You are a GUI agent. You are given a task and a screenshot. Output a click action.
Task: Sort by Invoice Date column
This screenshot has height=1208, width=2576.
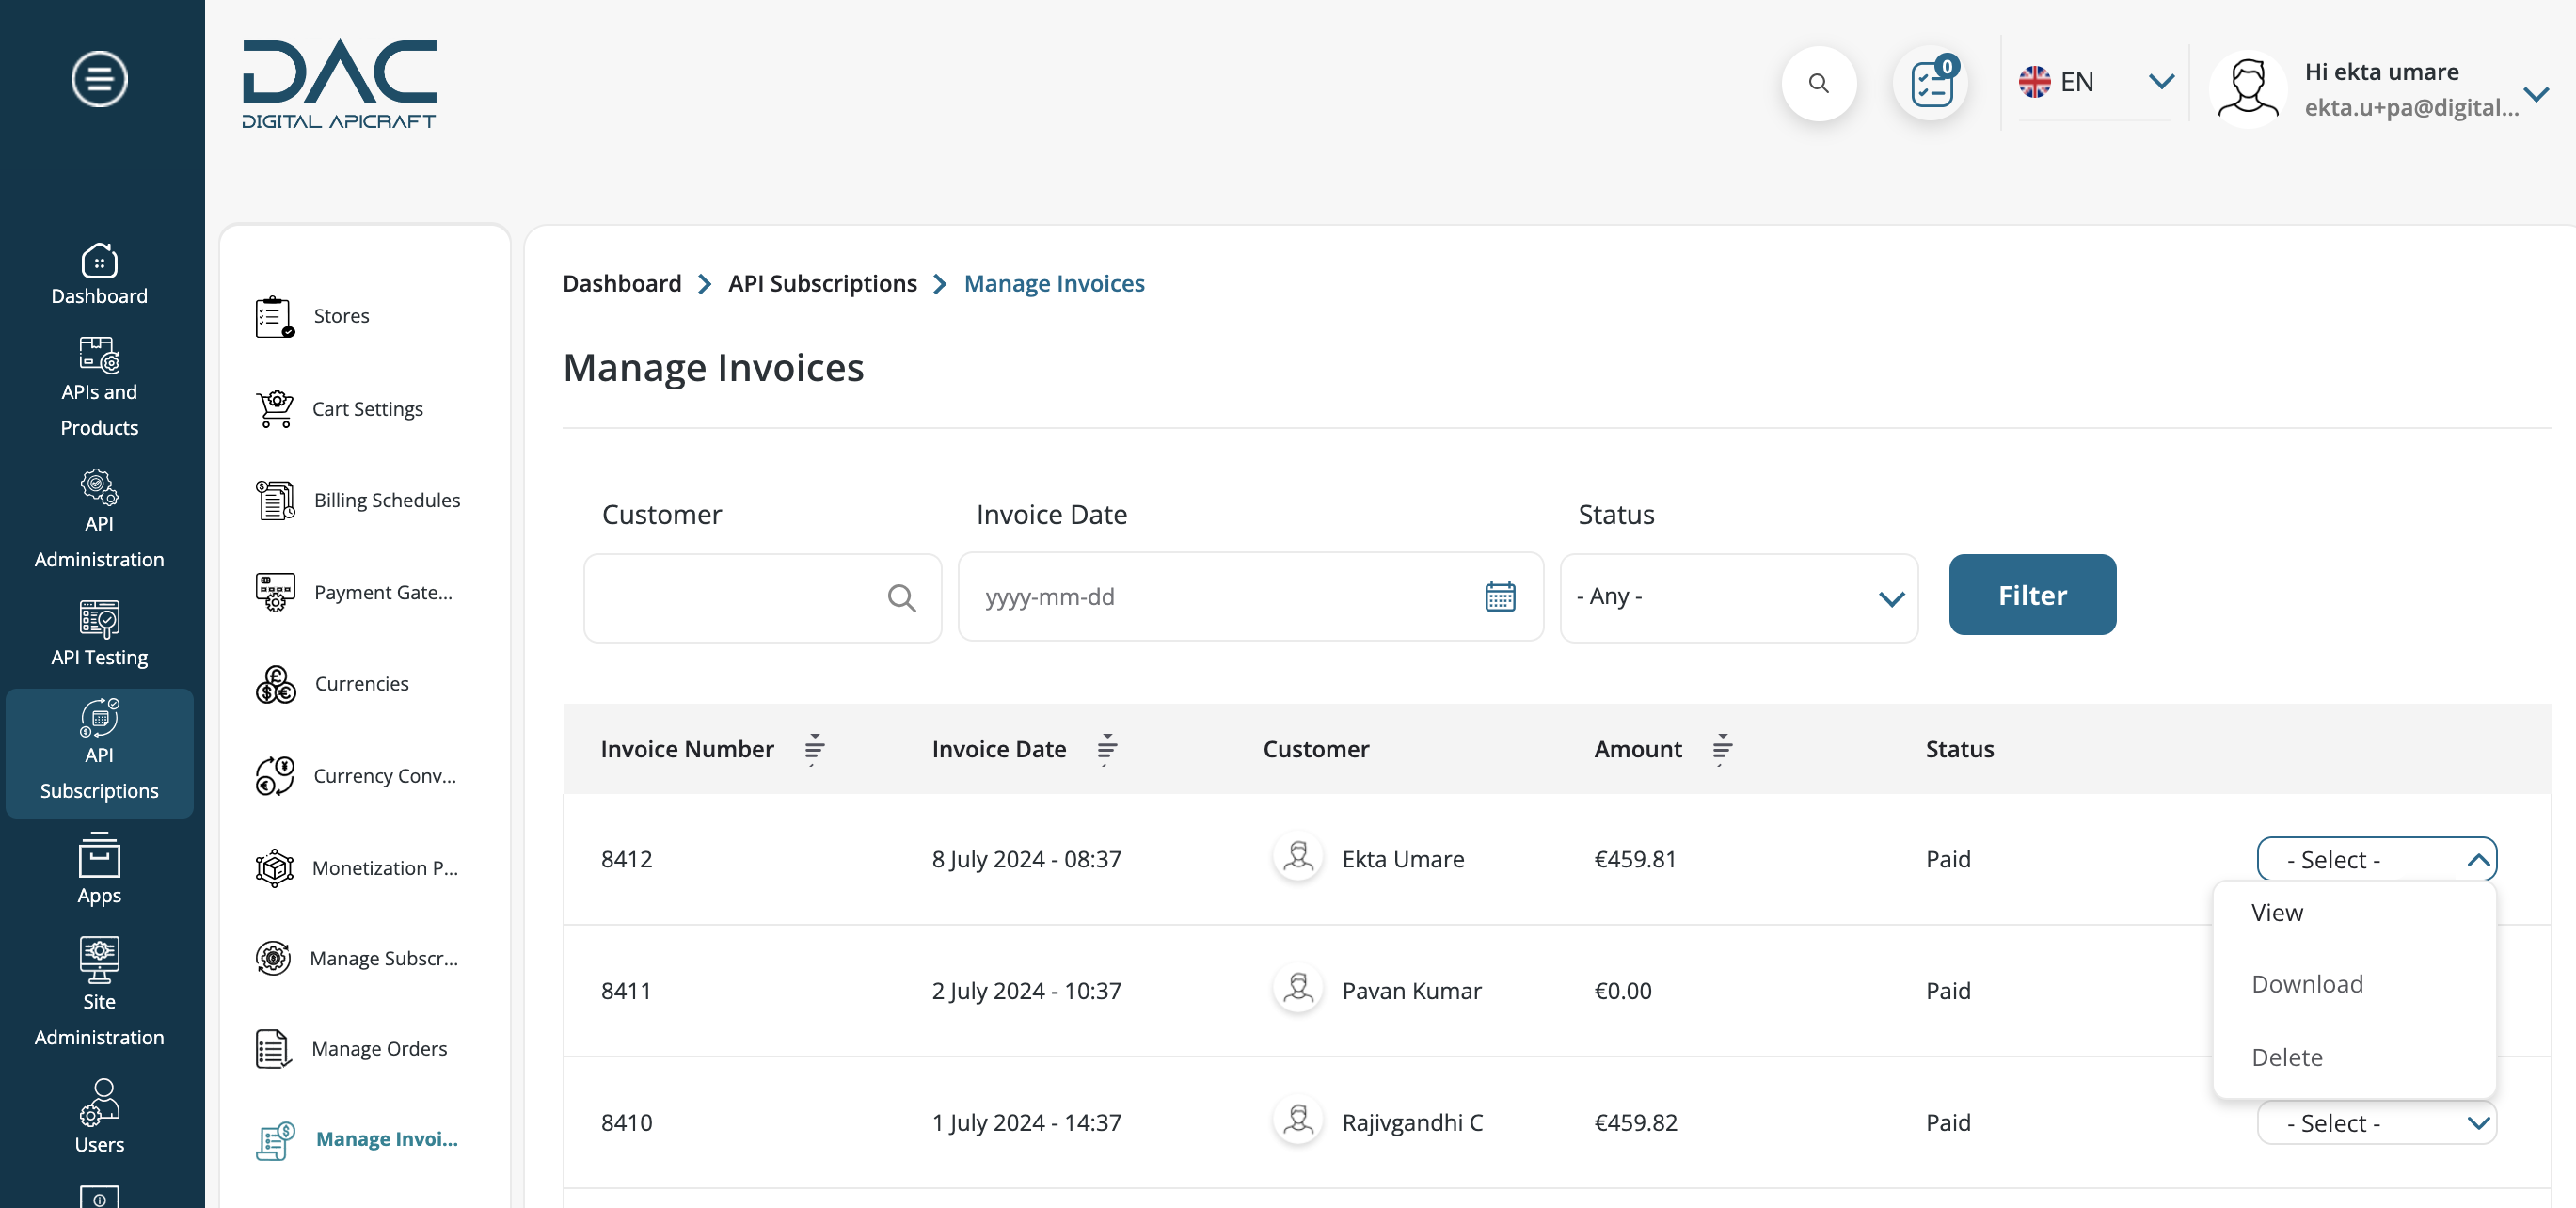[1106, 749]
